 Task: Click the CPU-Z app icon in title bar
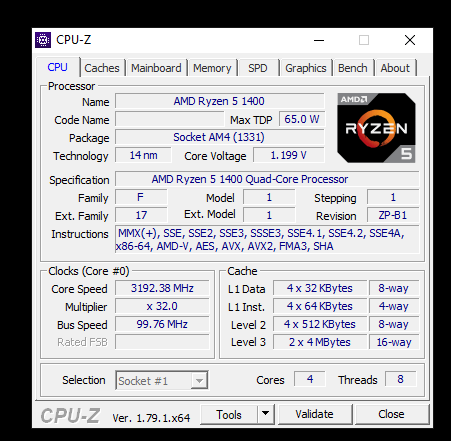[43, 40]
